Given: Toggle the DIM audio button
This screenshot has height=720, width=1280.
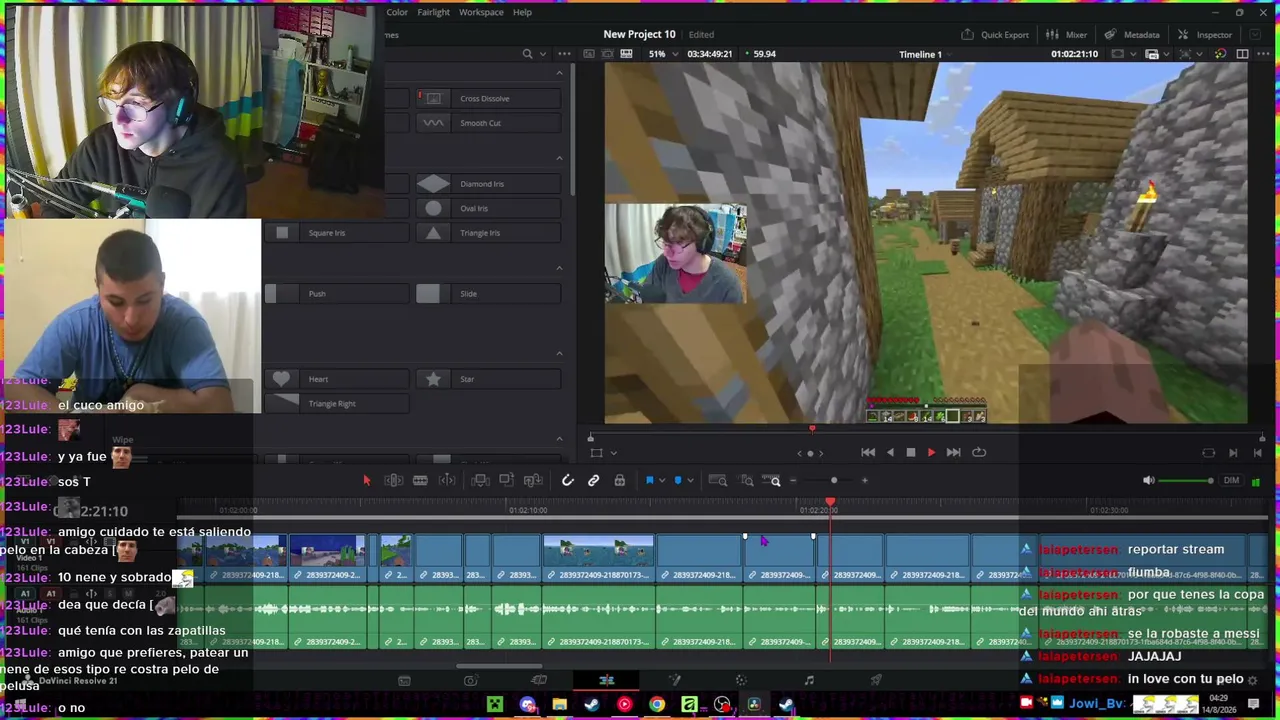Looking at the screenshot, I should pyautogui.click(x=1231, y=481).
